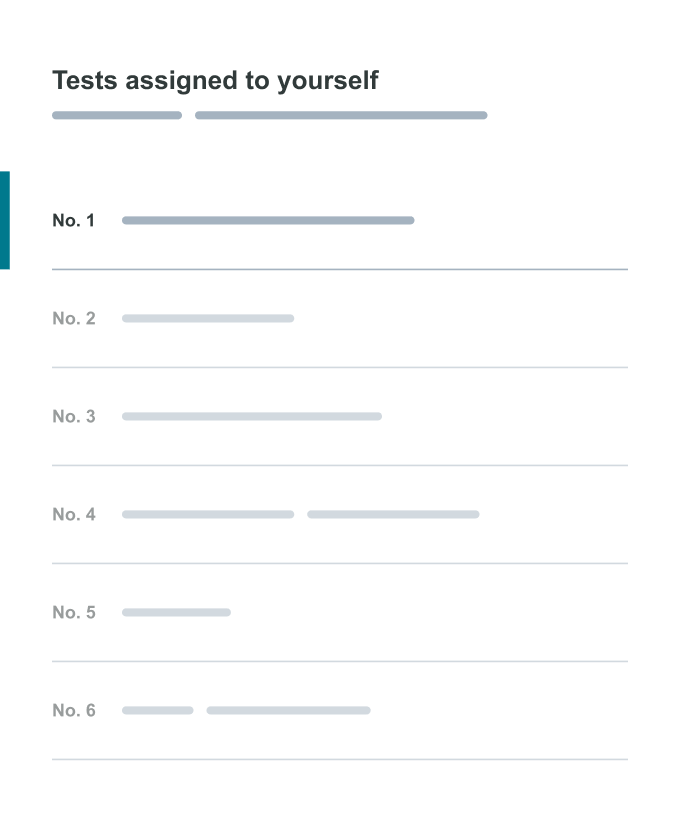680x840 pixels.
Task: Click the "Tests assigned to yourself" heading
Action: (x=215, y=80)
